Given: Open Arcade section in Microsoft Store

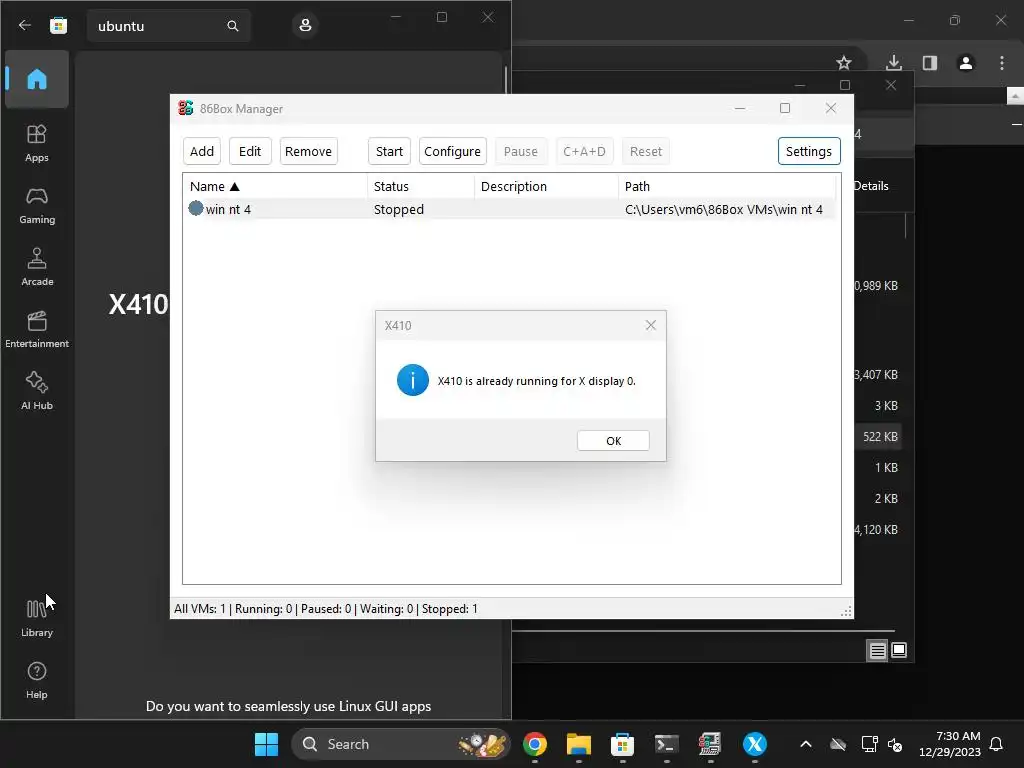Looking at the screenshot, I should [x=37, y=267].
